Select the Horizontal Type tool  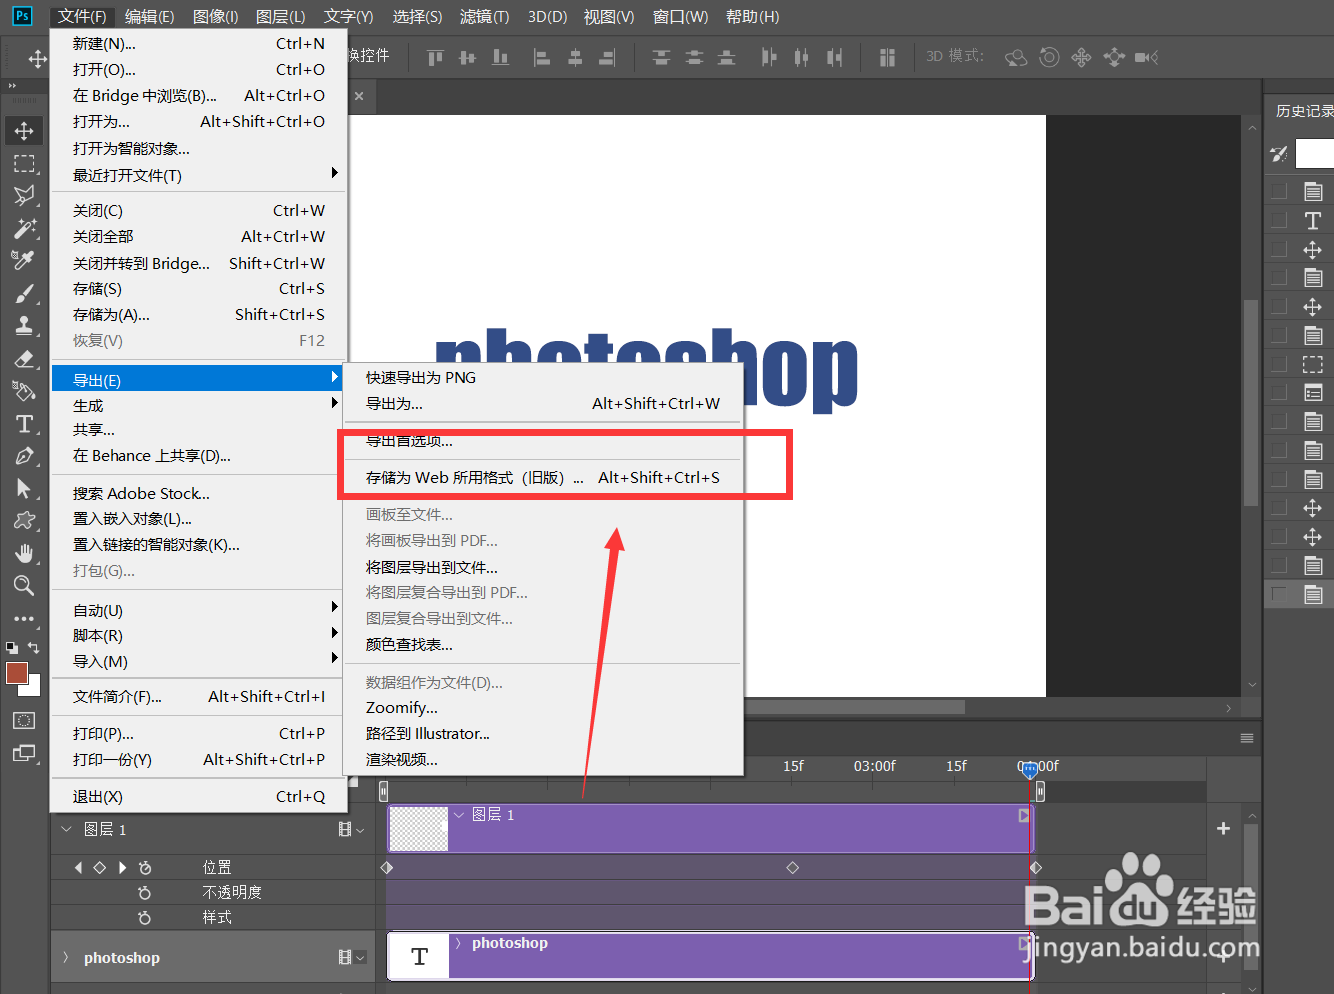[24, 424]
